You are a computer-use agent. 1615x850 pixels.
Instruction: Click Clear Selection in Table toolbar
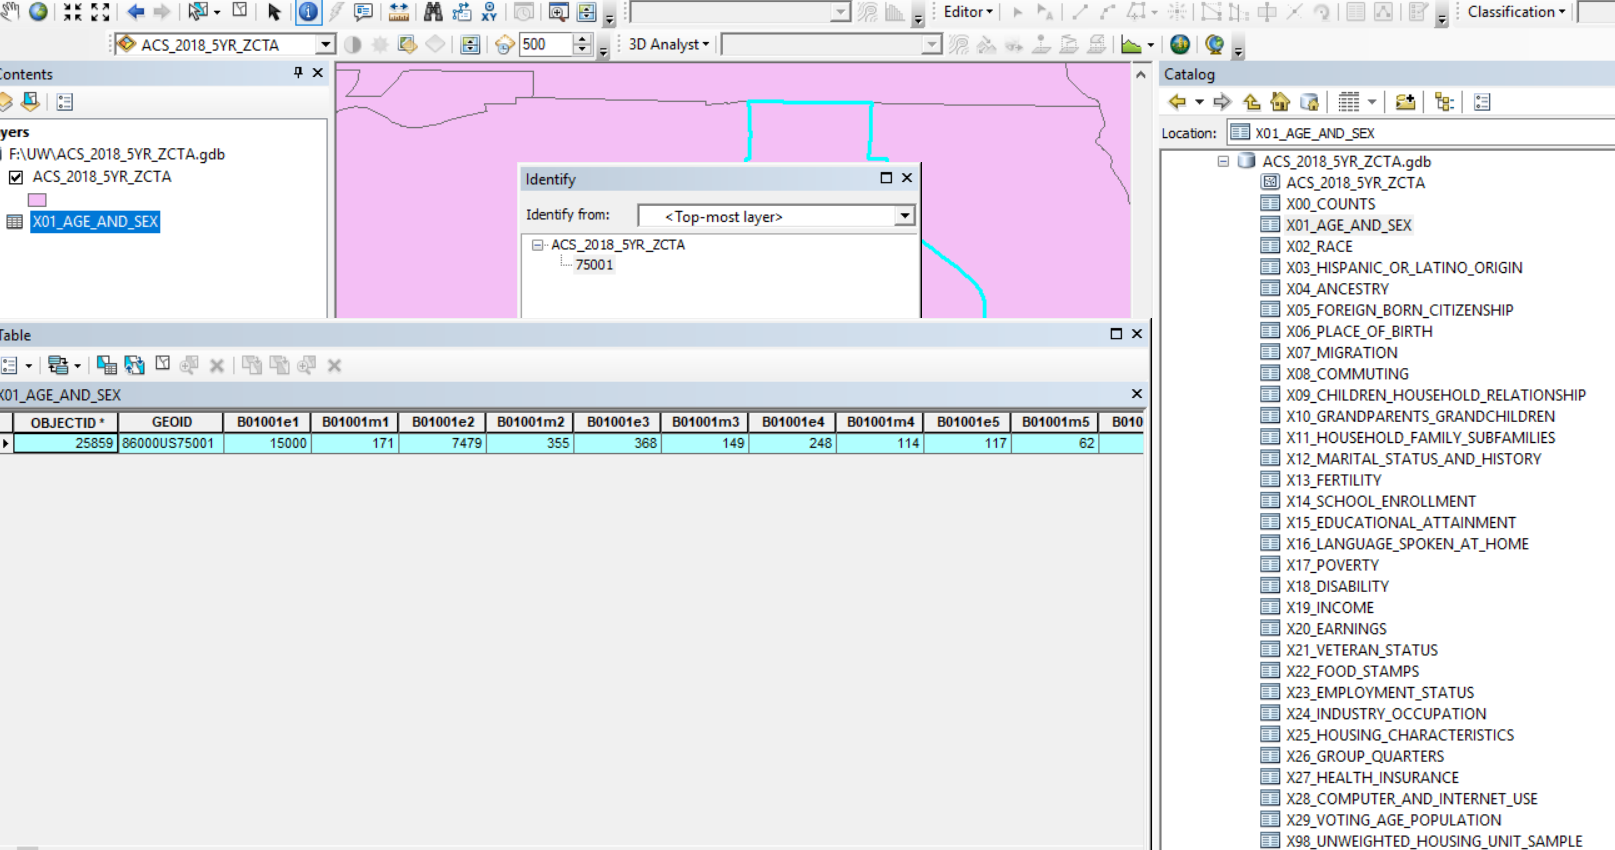tap(162, 364)
